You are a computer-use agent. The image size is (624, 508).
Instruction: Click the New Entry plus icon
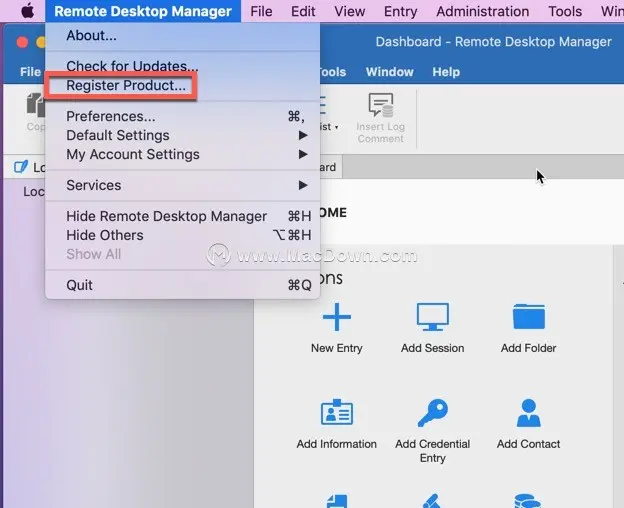[337, 317]
